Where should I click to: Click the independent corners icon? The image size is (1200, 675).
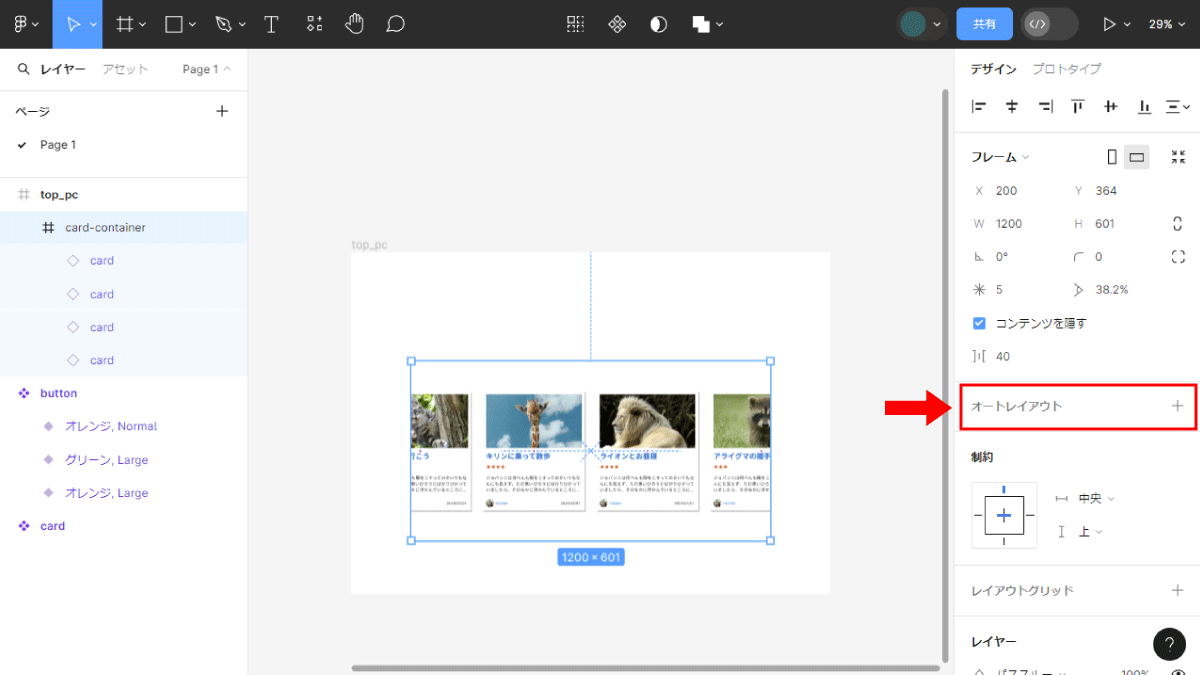tap(1178, 257)
